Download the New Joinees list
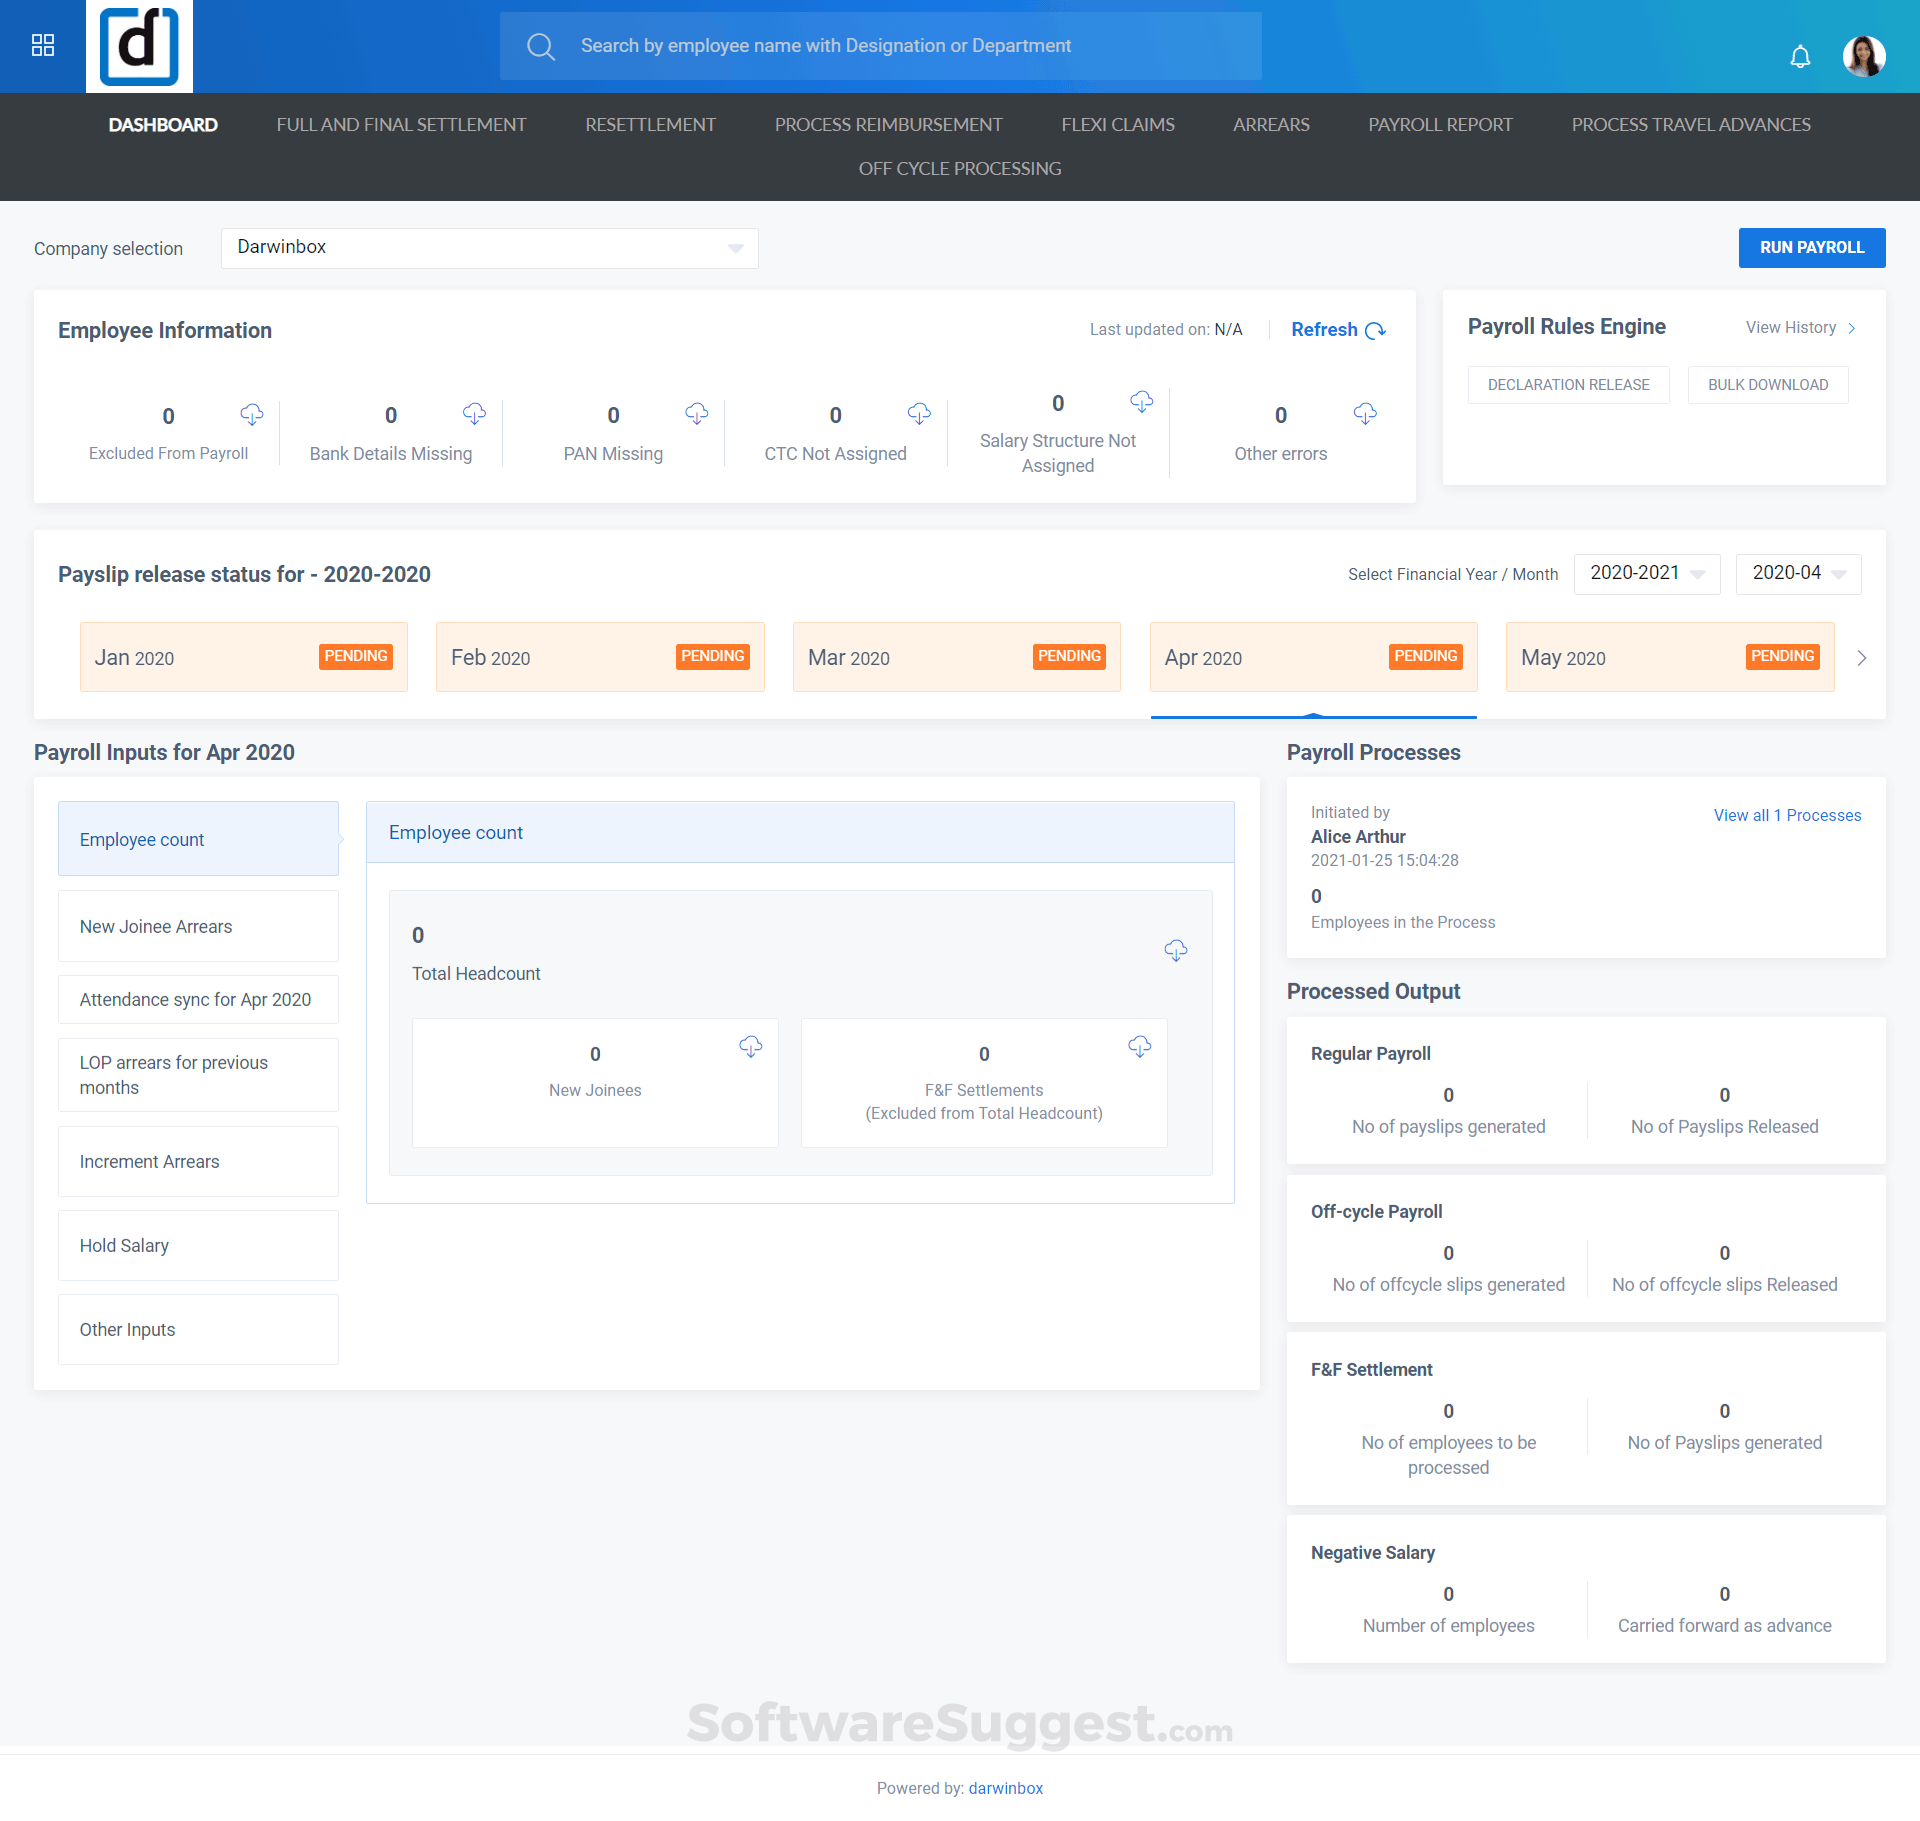This screenshot has height=1821, width=1920. point(751,1048)
